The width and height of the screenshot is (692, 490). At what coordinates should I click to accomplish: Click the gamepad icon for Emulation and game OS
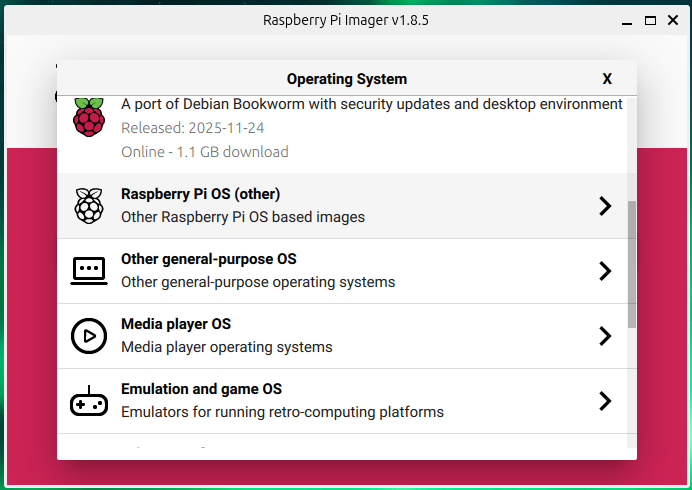88,401
